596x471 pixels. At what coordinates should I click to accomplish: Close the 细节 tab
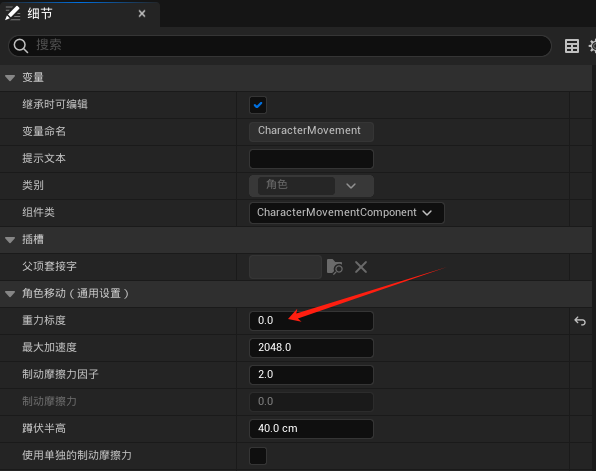pyautogui.click(x=142, y=14)
